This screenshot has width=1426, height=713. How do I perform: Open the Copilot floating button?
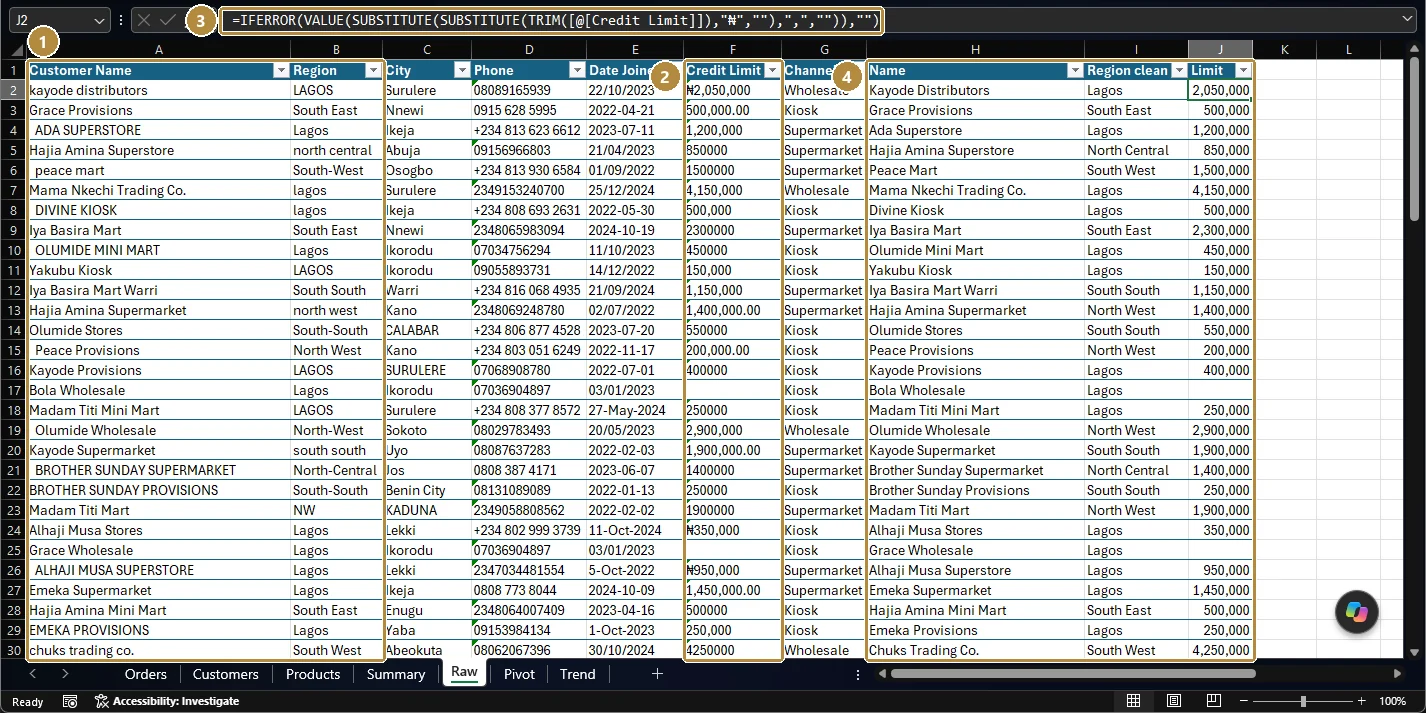[1357, 611]
